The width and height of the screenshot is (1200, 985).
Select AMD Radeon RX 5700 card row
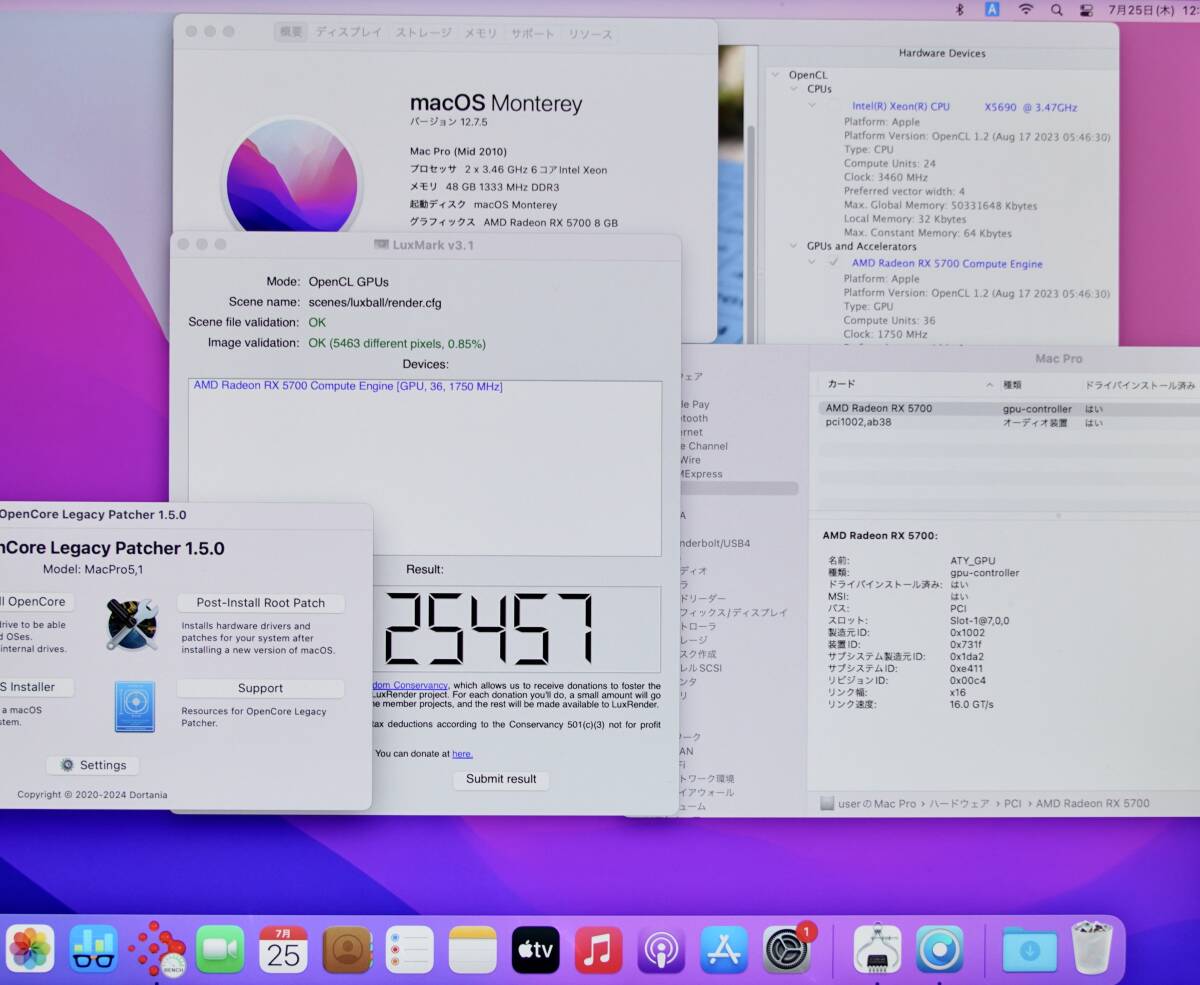tap(1008, 408)
